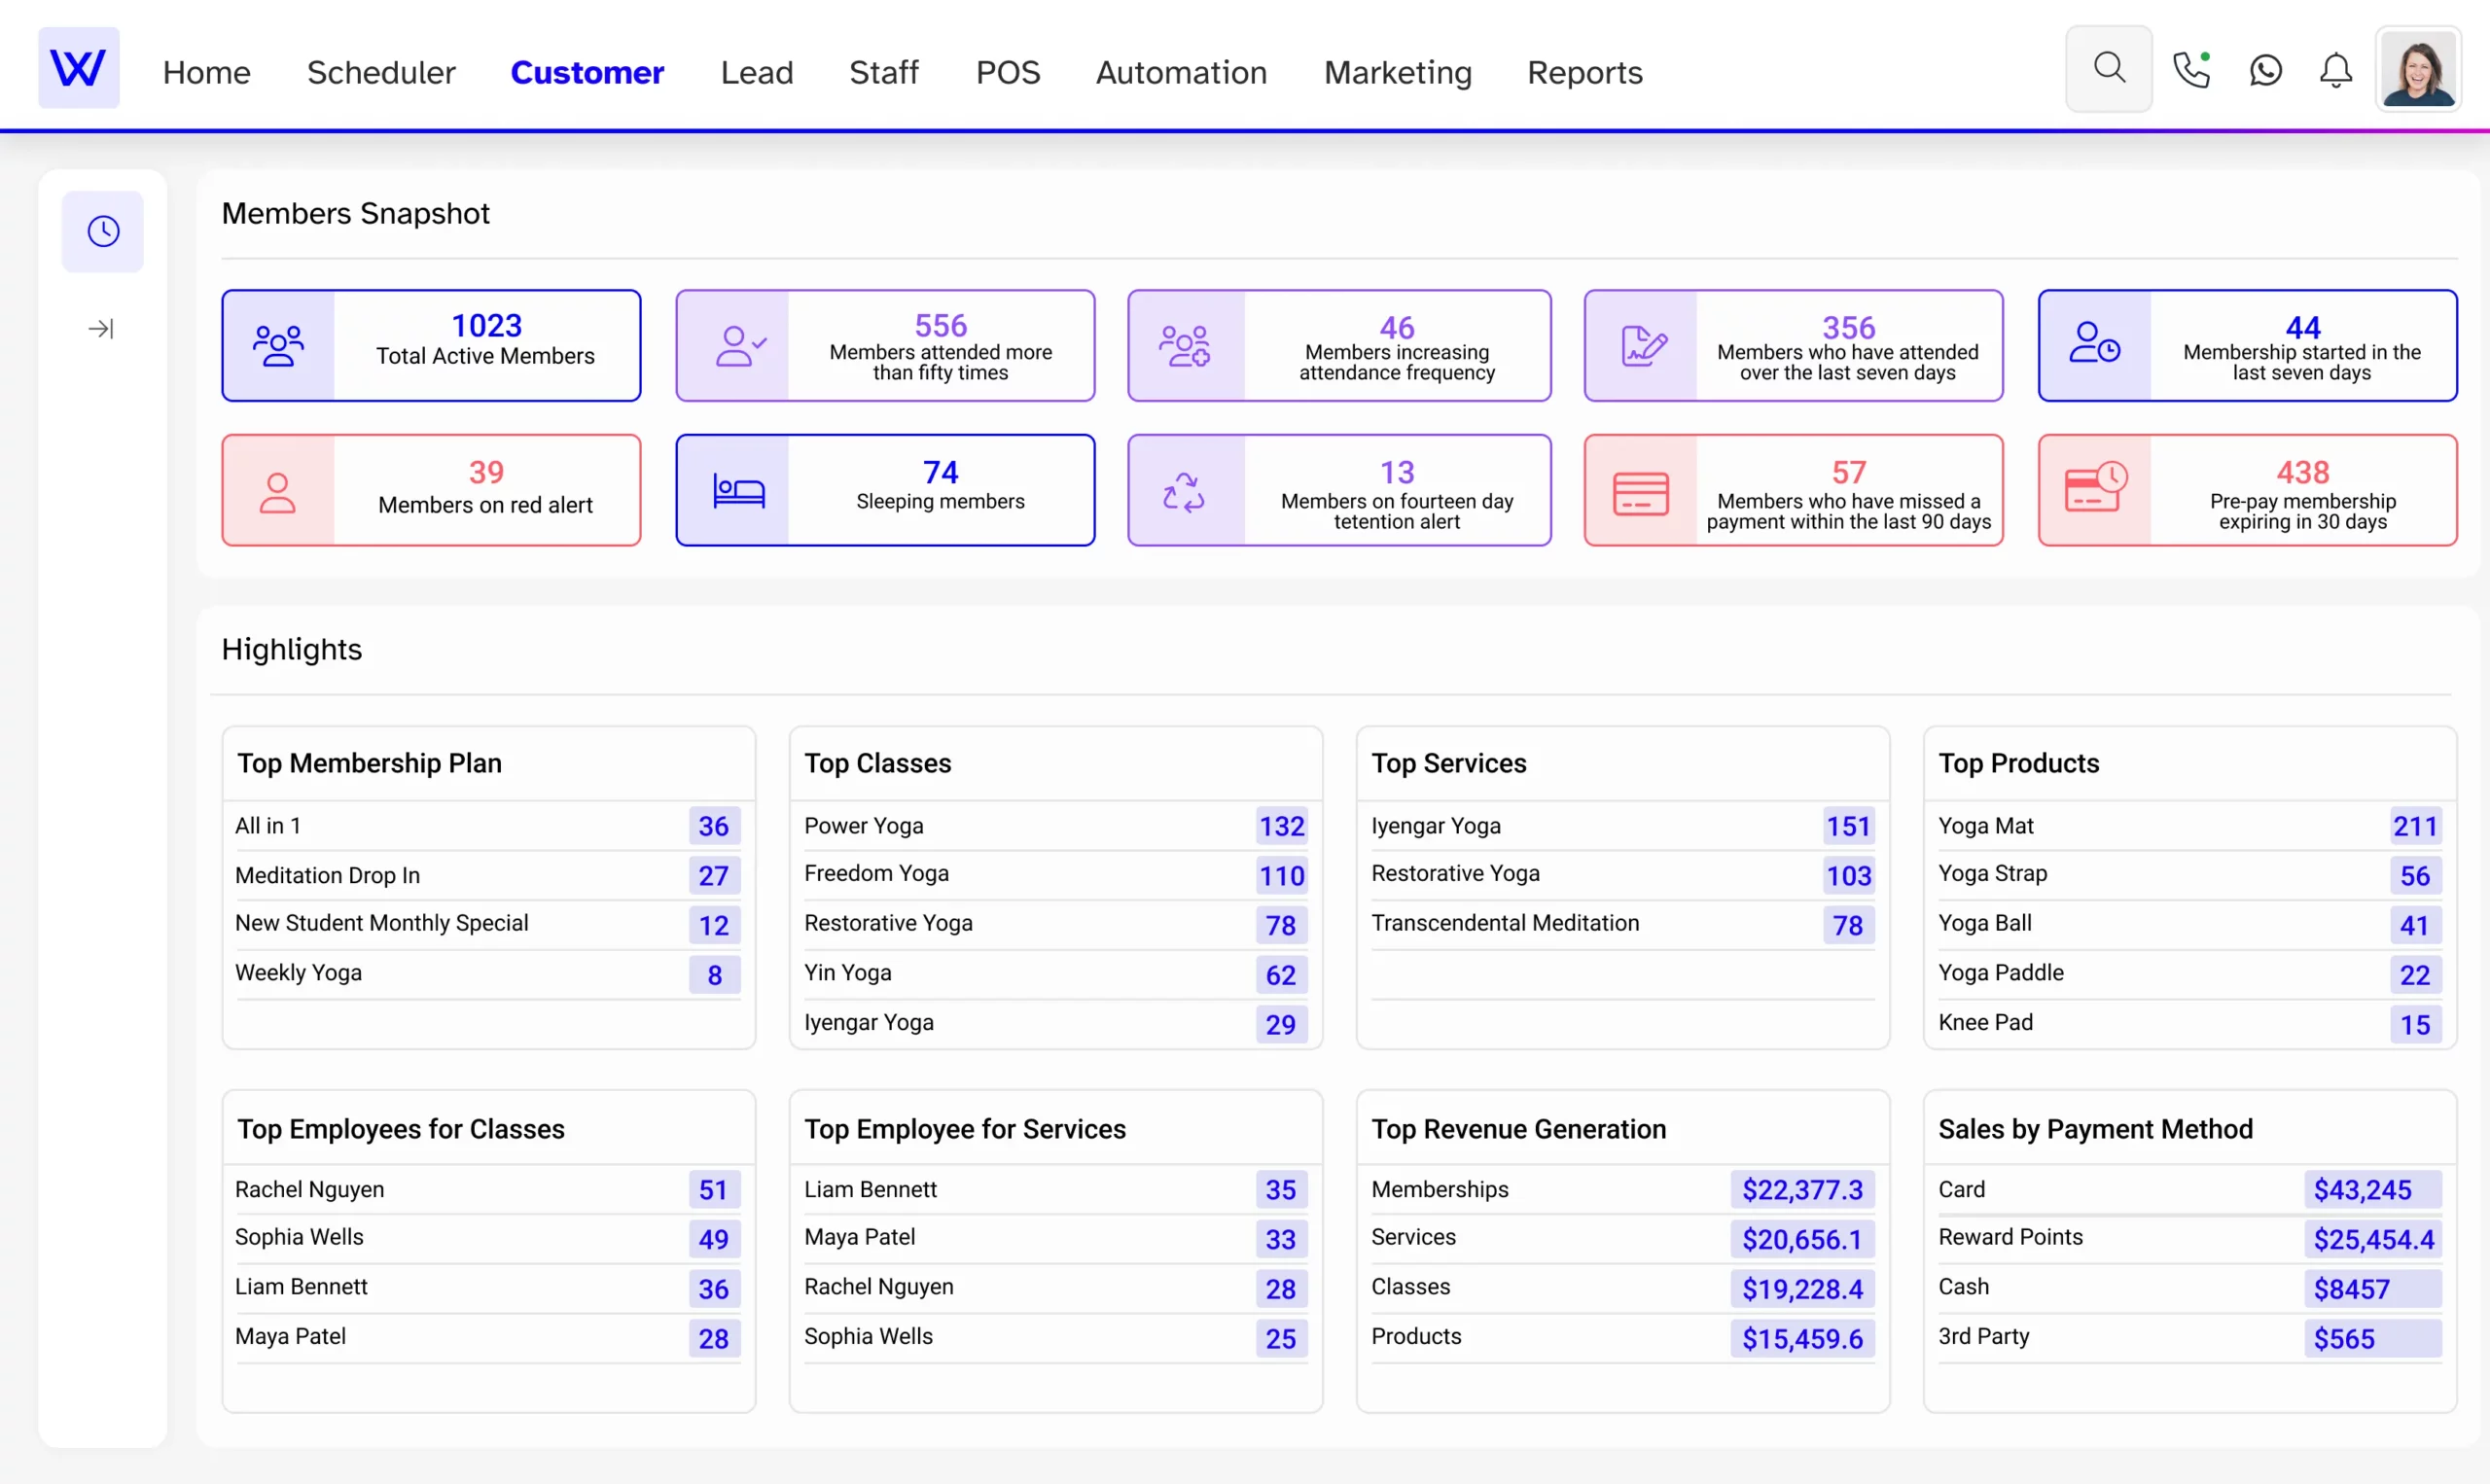Open the search icon in header
The width and height of the screenshot is (2490, 1484).
2108,68
